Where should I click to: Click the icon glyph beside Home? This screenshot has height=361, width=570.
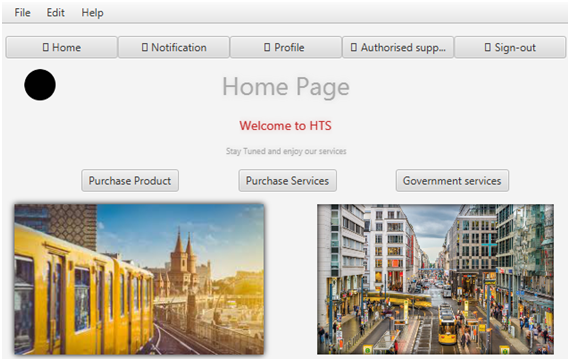click(45, 47)
